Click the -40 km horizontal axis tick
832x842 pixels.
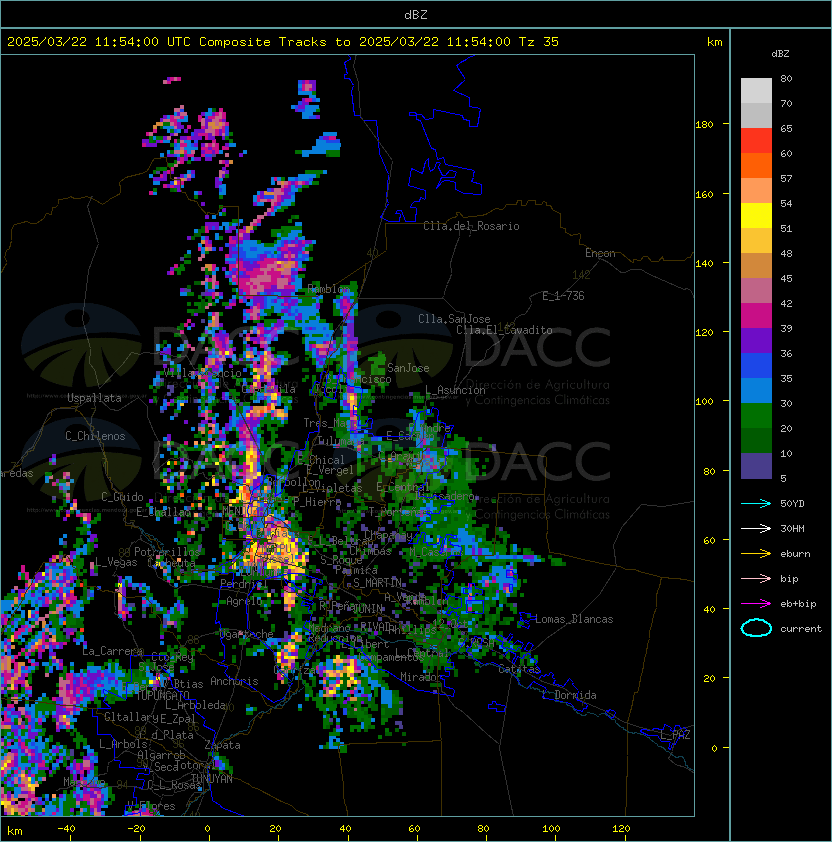[66, 829]
